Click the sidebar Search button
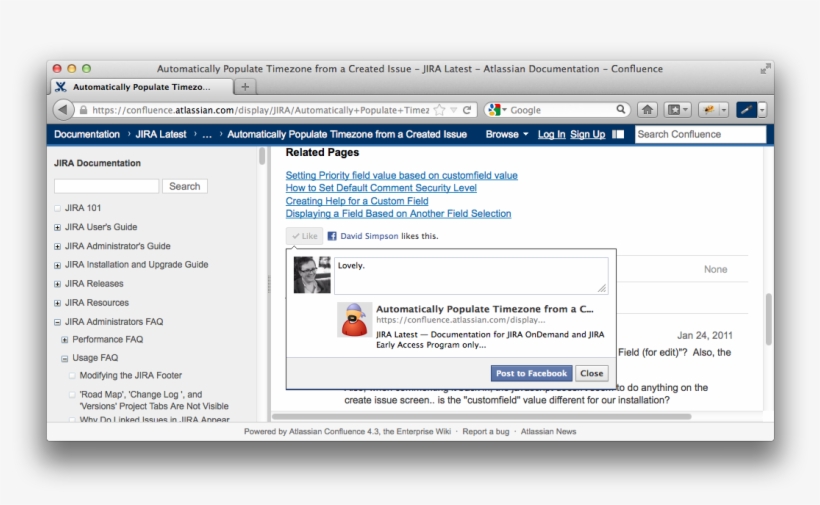Screen dimensions: 820x505 point(185,186)
